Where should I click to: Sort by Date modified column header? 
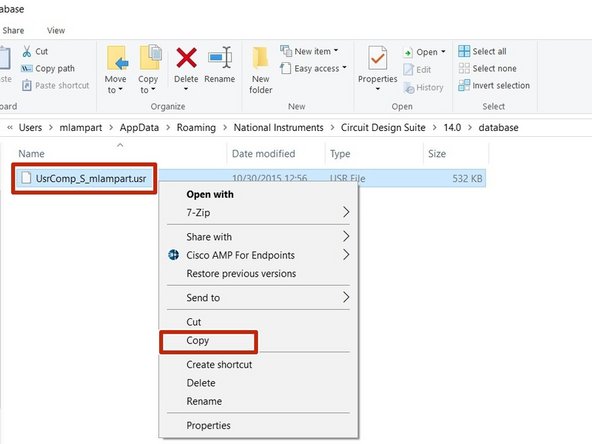(264, 154)
